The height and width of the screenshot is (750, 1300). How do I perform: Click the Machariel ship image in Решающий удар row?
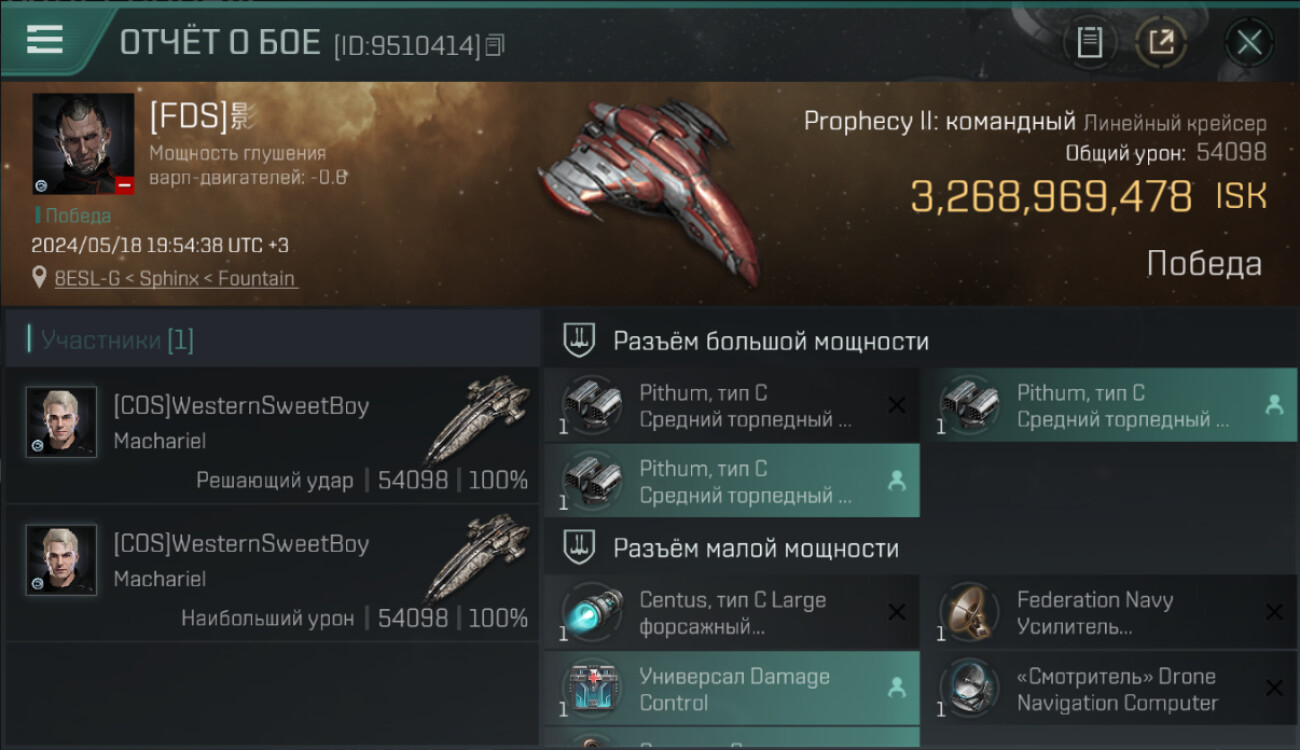[x=476, y=418]
